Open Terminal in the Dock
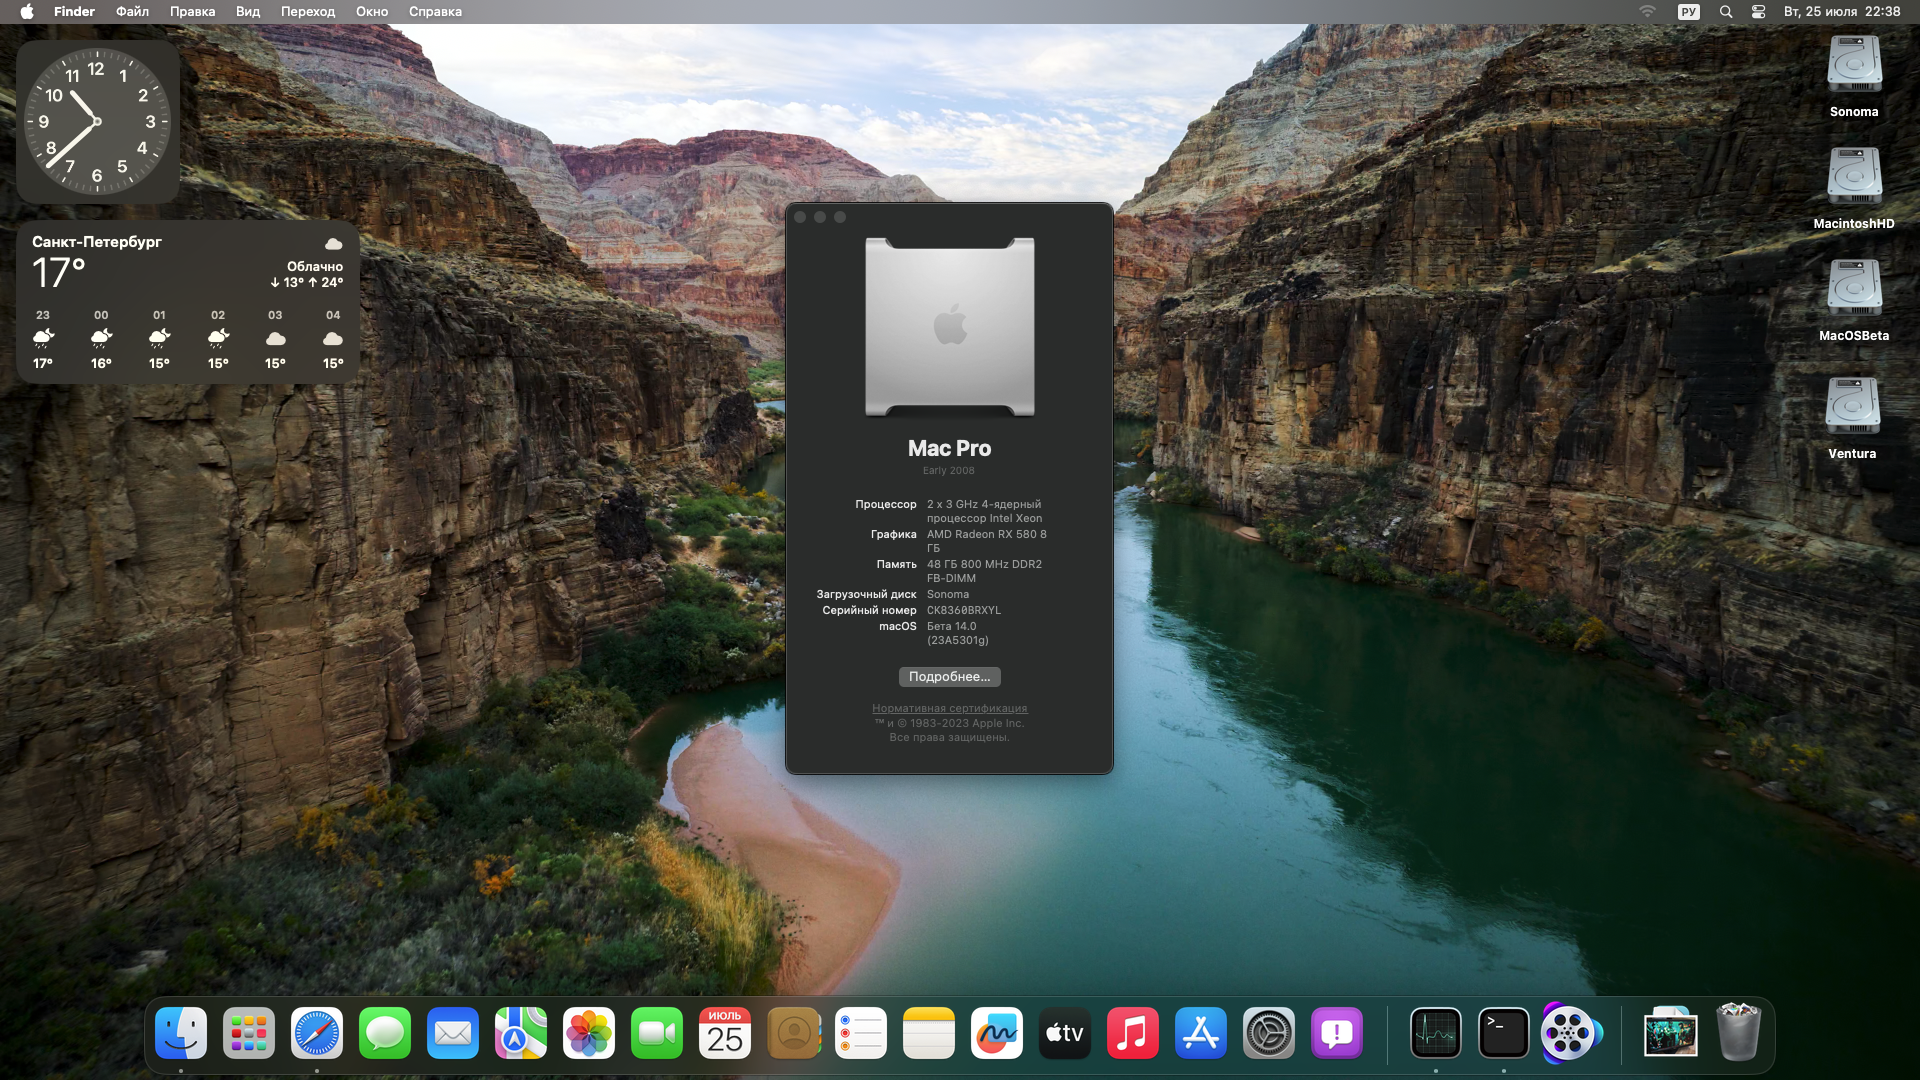 coord(1504,1033)
